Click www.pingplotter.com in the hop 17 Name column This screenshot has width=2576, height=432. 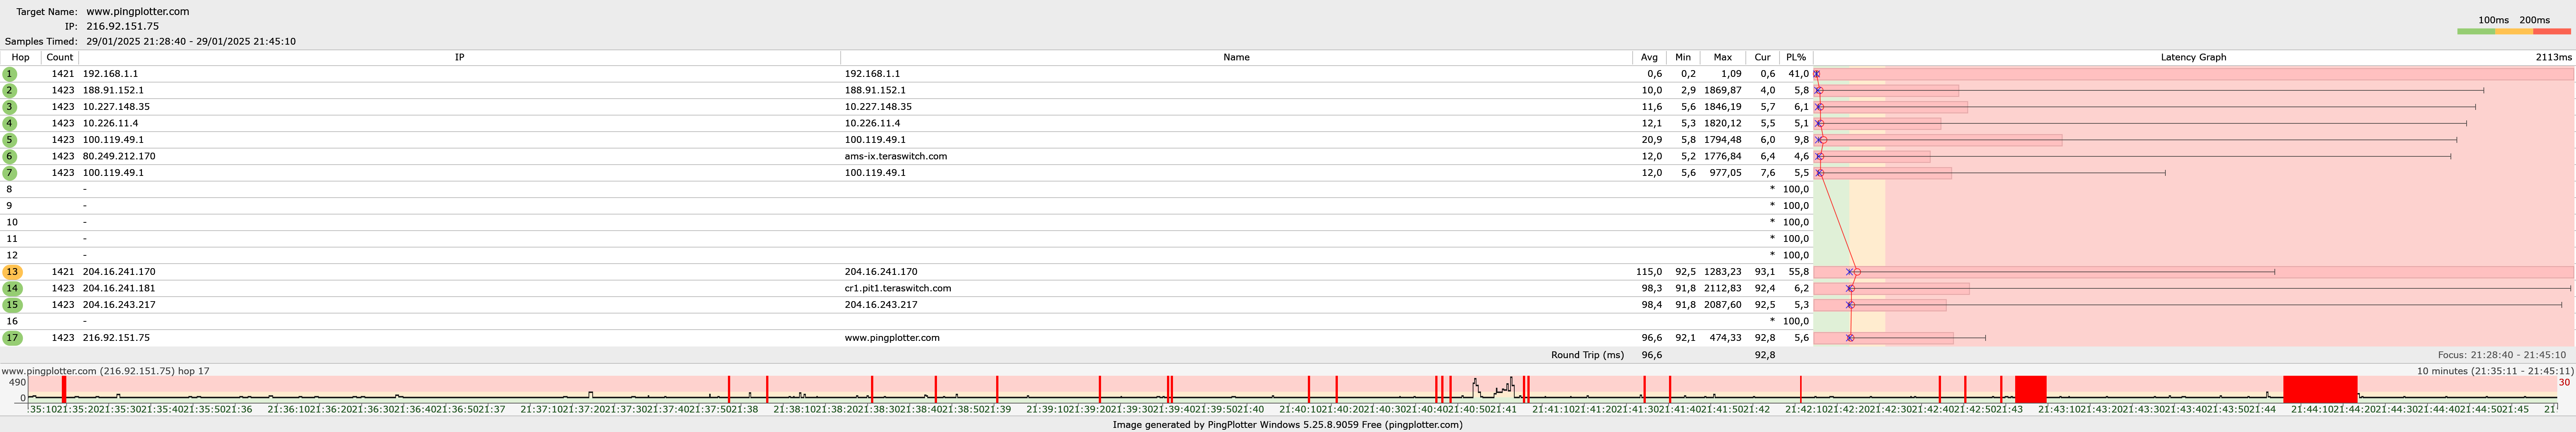(x=892, y=338)
